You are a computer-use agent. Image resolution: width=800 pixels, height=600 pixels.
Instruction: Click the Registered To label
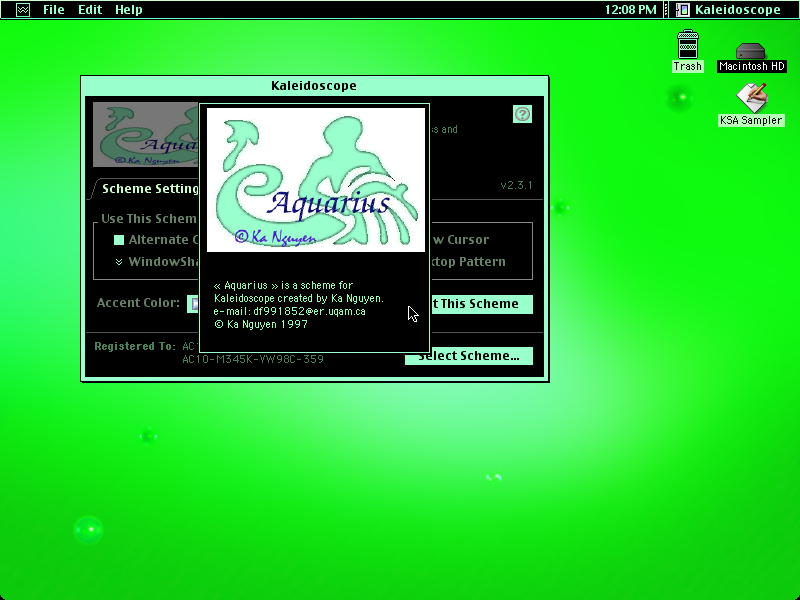click(135, 346)
